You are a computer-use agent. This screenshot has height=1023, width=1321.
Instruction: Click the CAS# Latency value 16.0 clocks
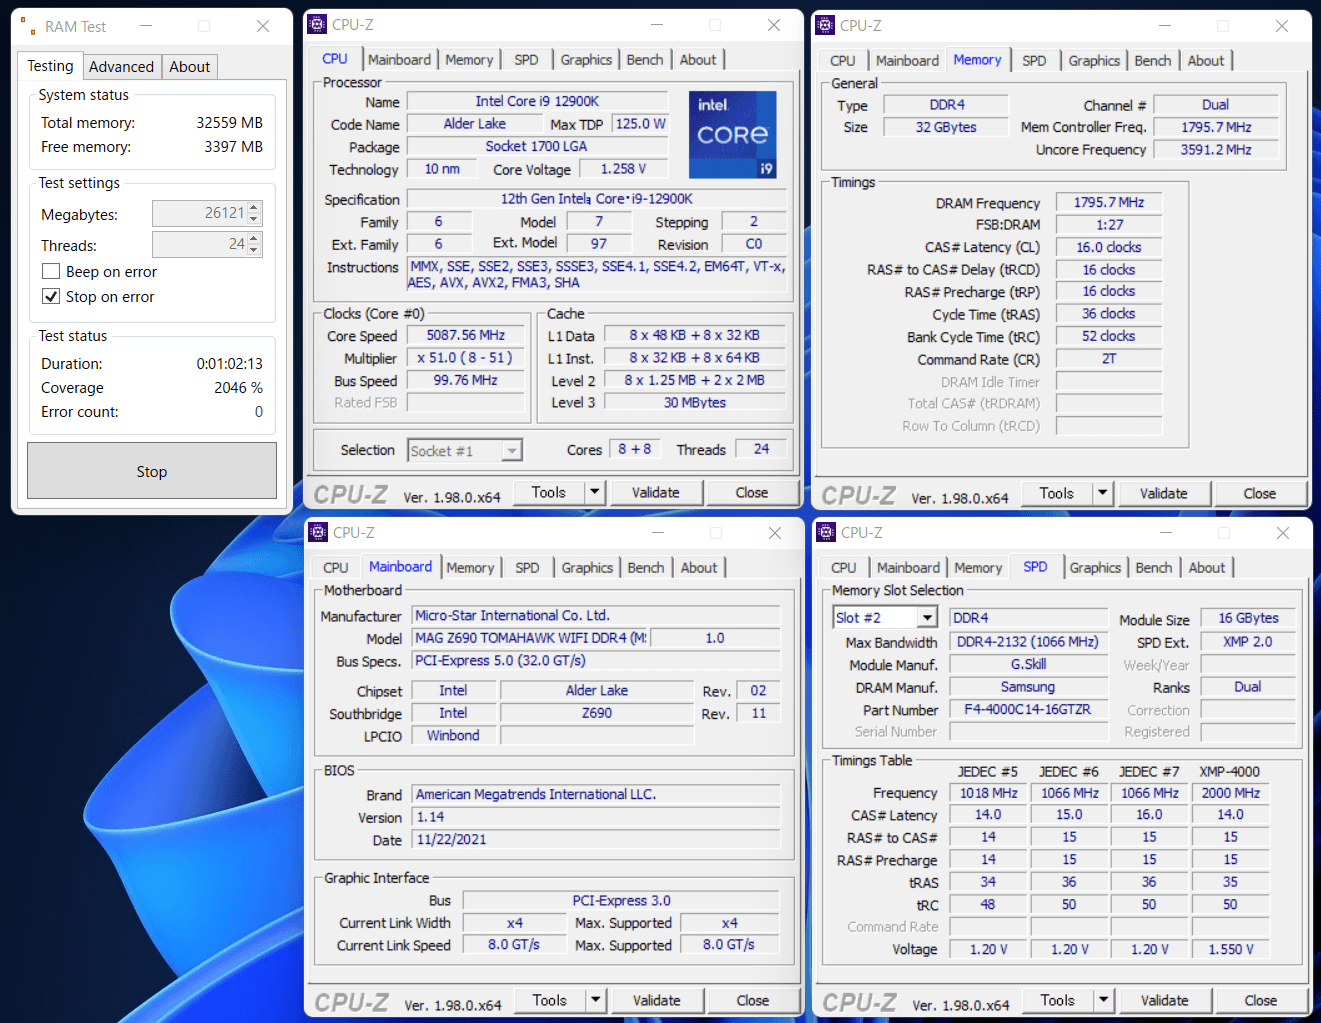pos(1109,247)
